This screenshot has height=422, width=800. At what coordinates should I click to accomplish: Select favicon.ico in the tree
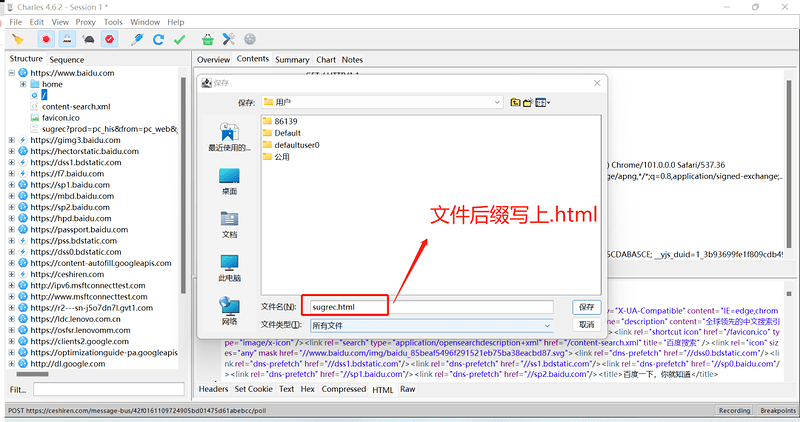click(x=61, y=118)
